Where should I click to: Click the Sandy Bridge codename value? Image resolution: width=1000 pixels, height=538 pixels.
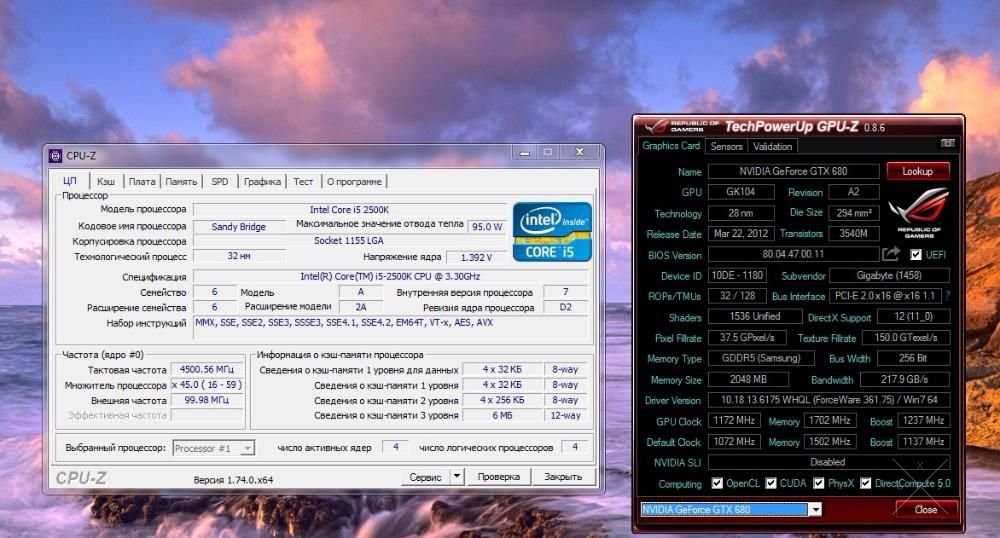tap(239, 226)
